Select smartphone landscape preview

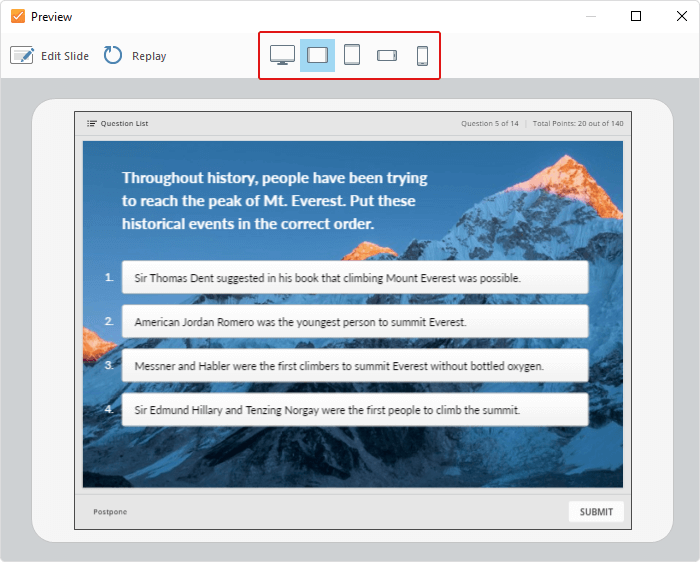point(387,55)
